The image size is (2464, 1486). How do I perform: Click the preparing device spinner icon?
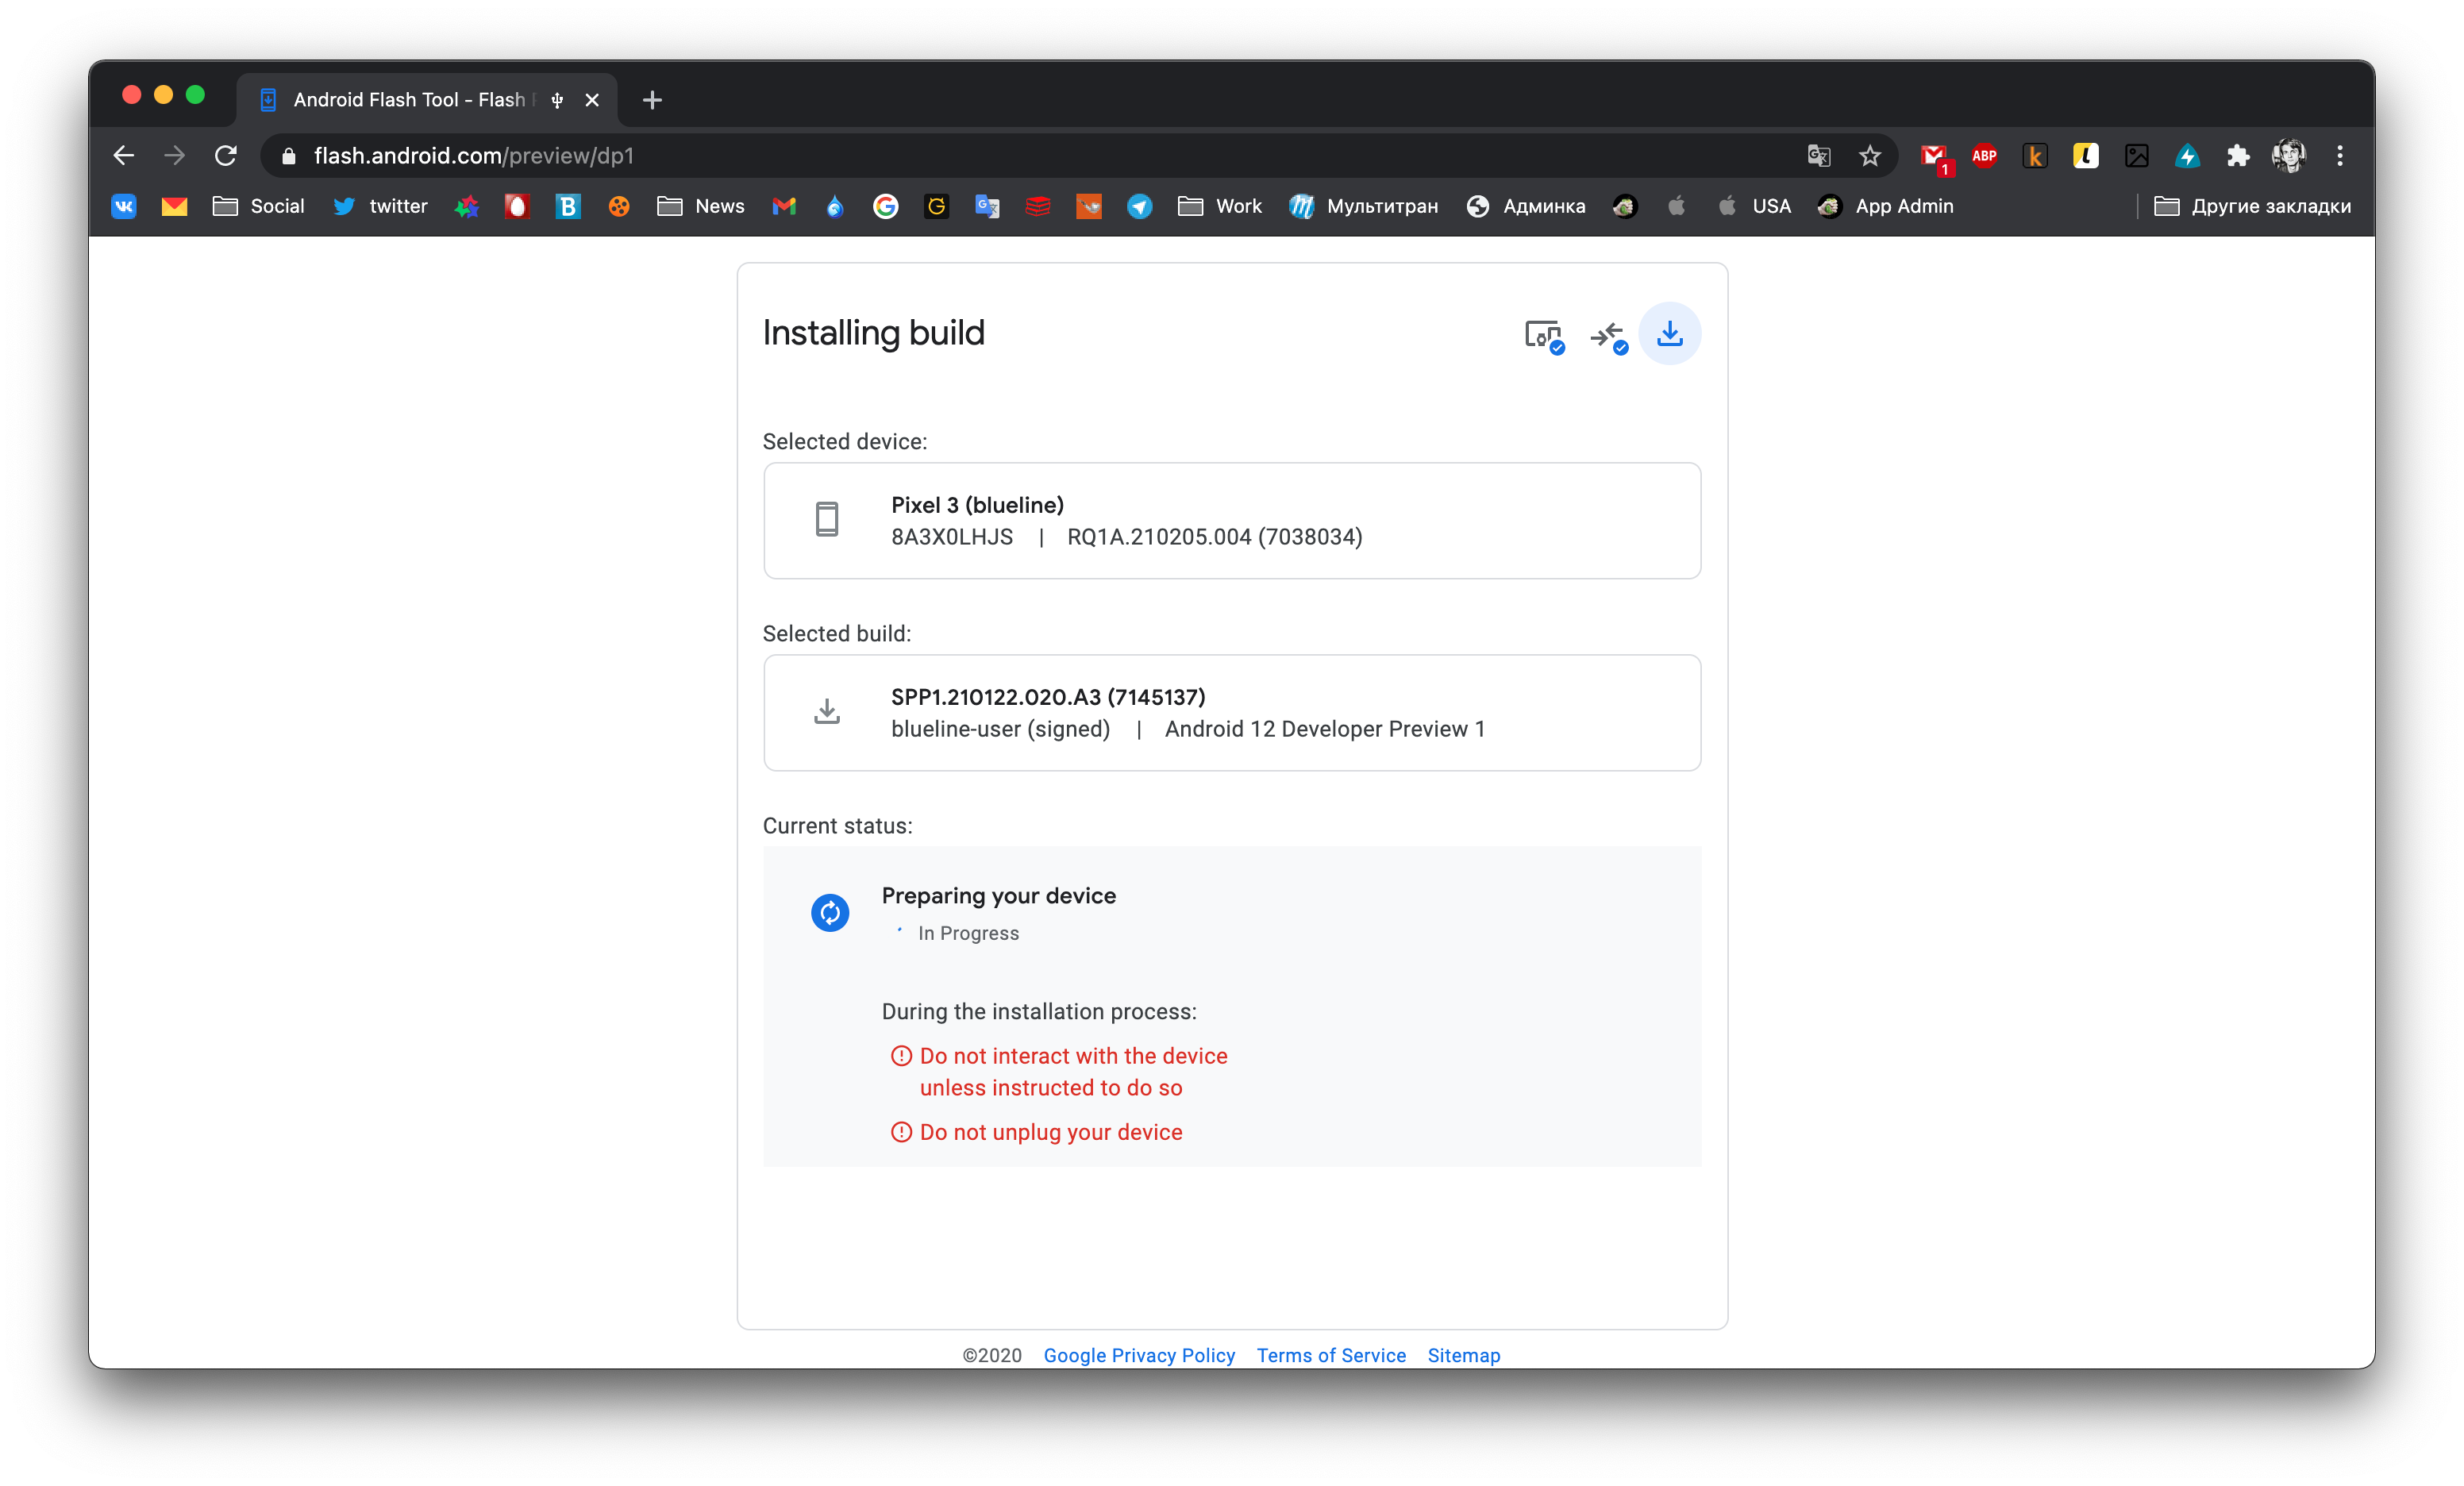coord(827,910)
